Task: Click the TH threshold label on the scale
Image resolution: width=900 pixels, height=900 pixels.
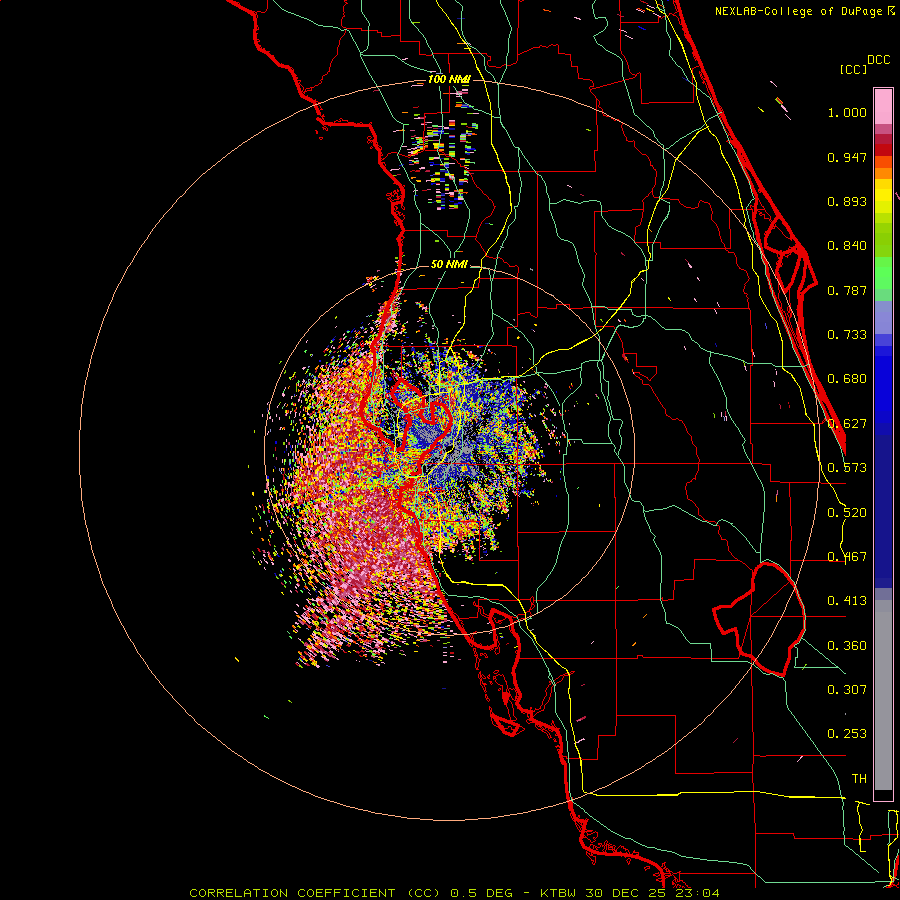Action: point(859,779)
